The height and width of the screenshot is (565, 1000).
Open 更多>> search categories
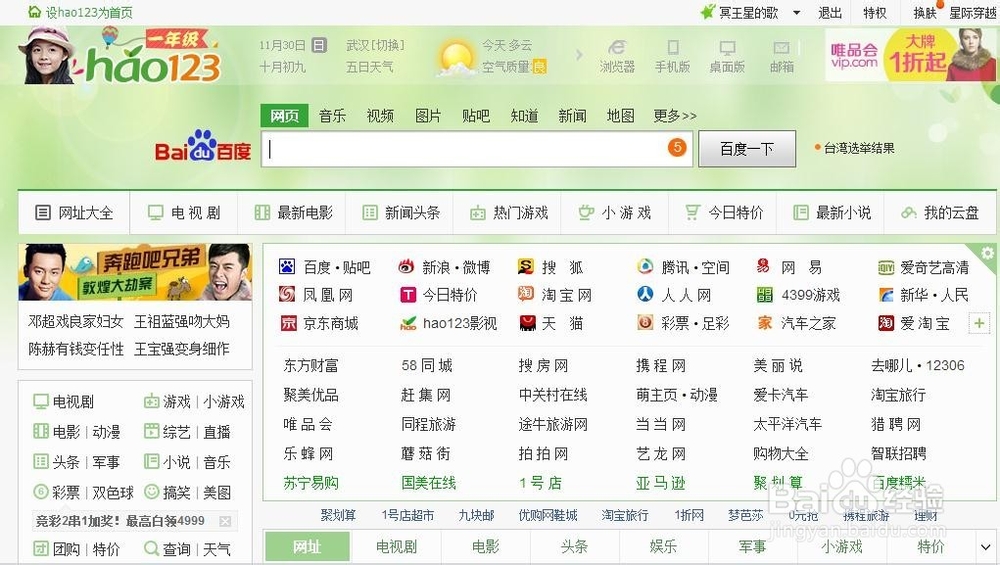(x=675, y=115)
